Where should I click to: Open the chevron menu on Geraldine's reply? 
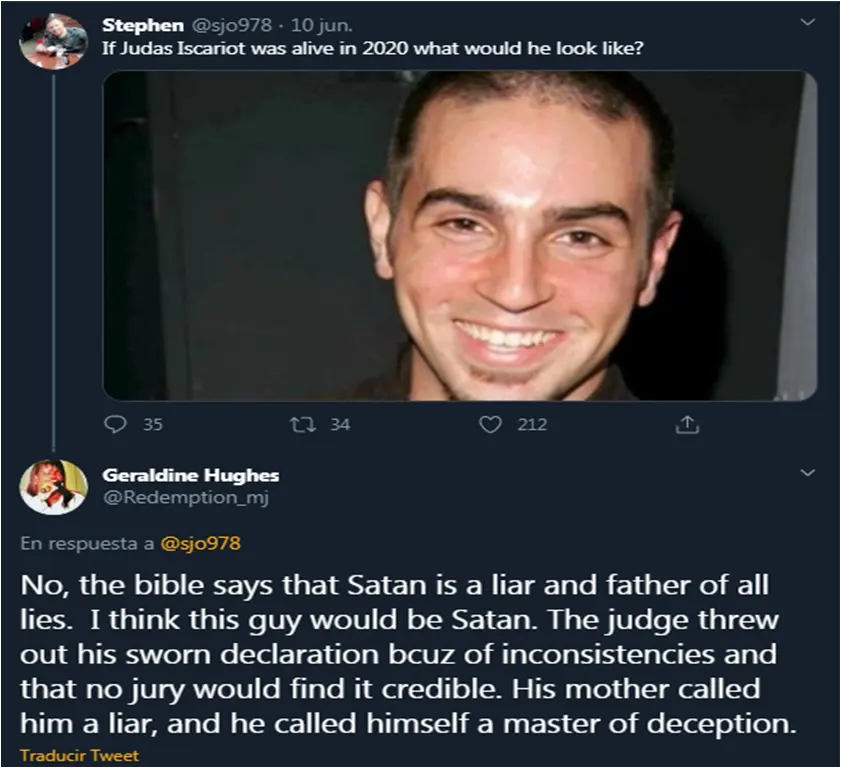click(809, 472)
